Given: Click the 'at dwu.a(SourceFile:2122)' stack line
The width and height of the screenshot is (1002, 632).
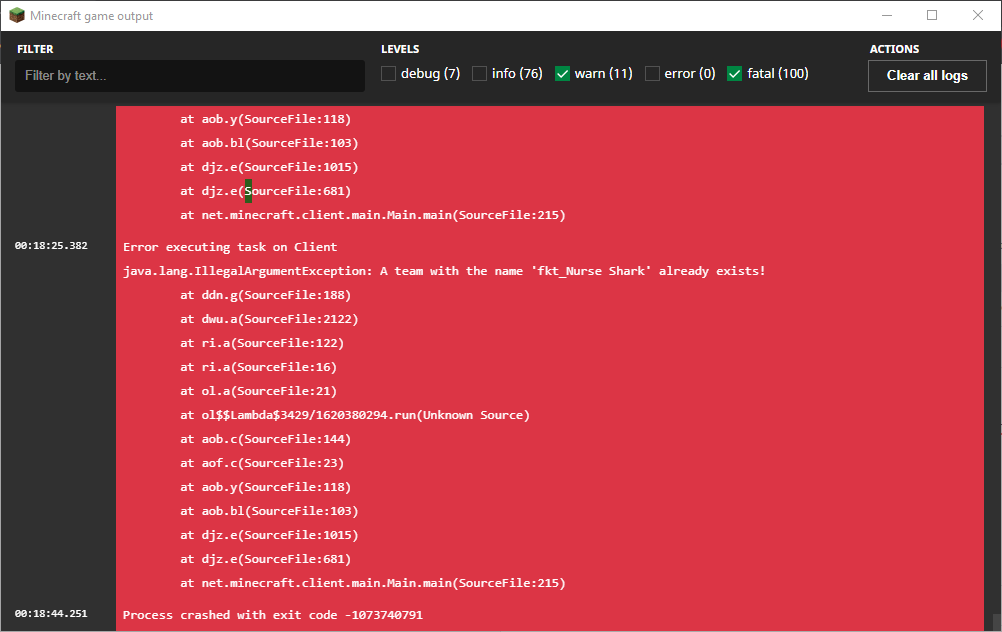Looking at the screenshot, I should [x=269, y=319].
